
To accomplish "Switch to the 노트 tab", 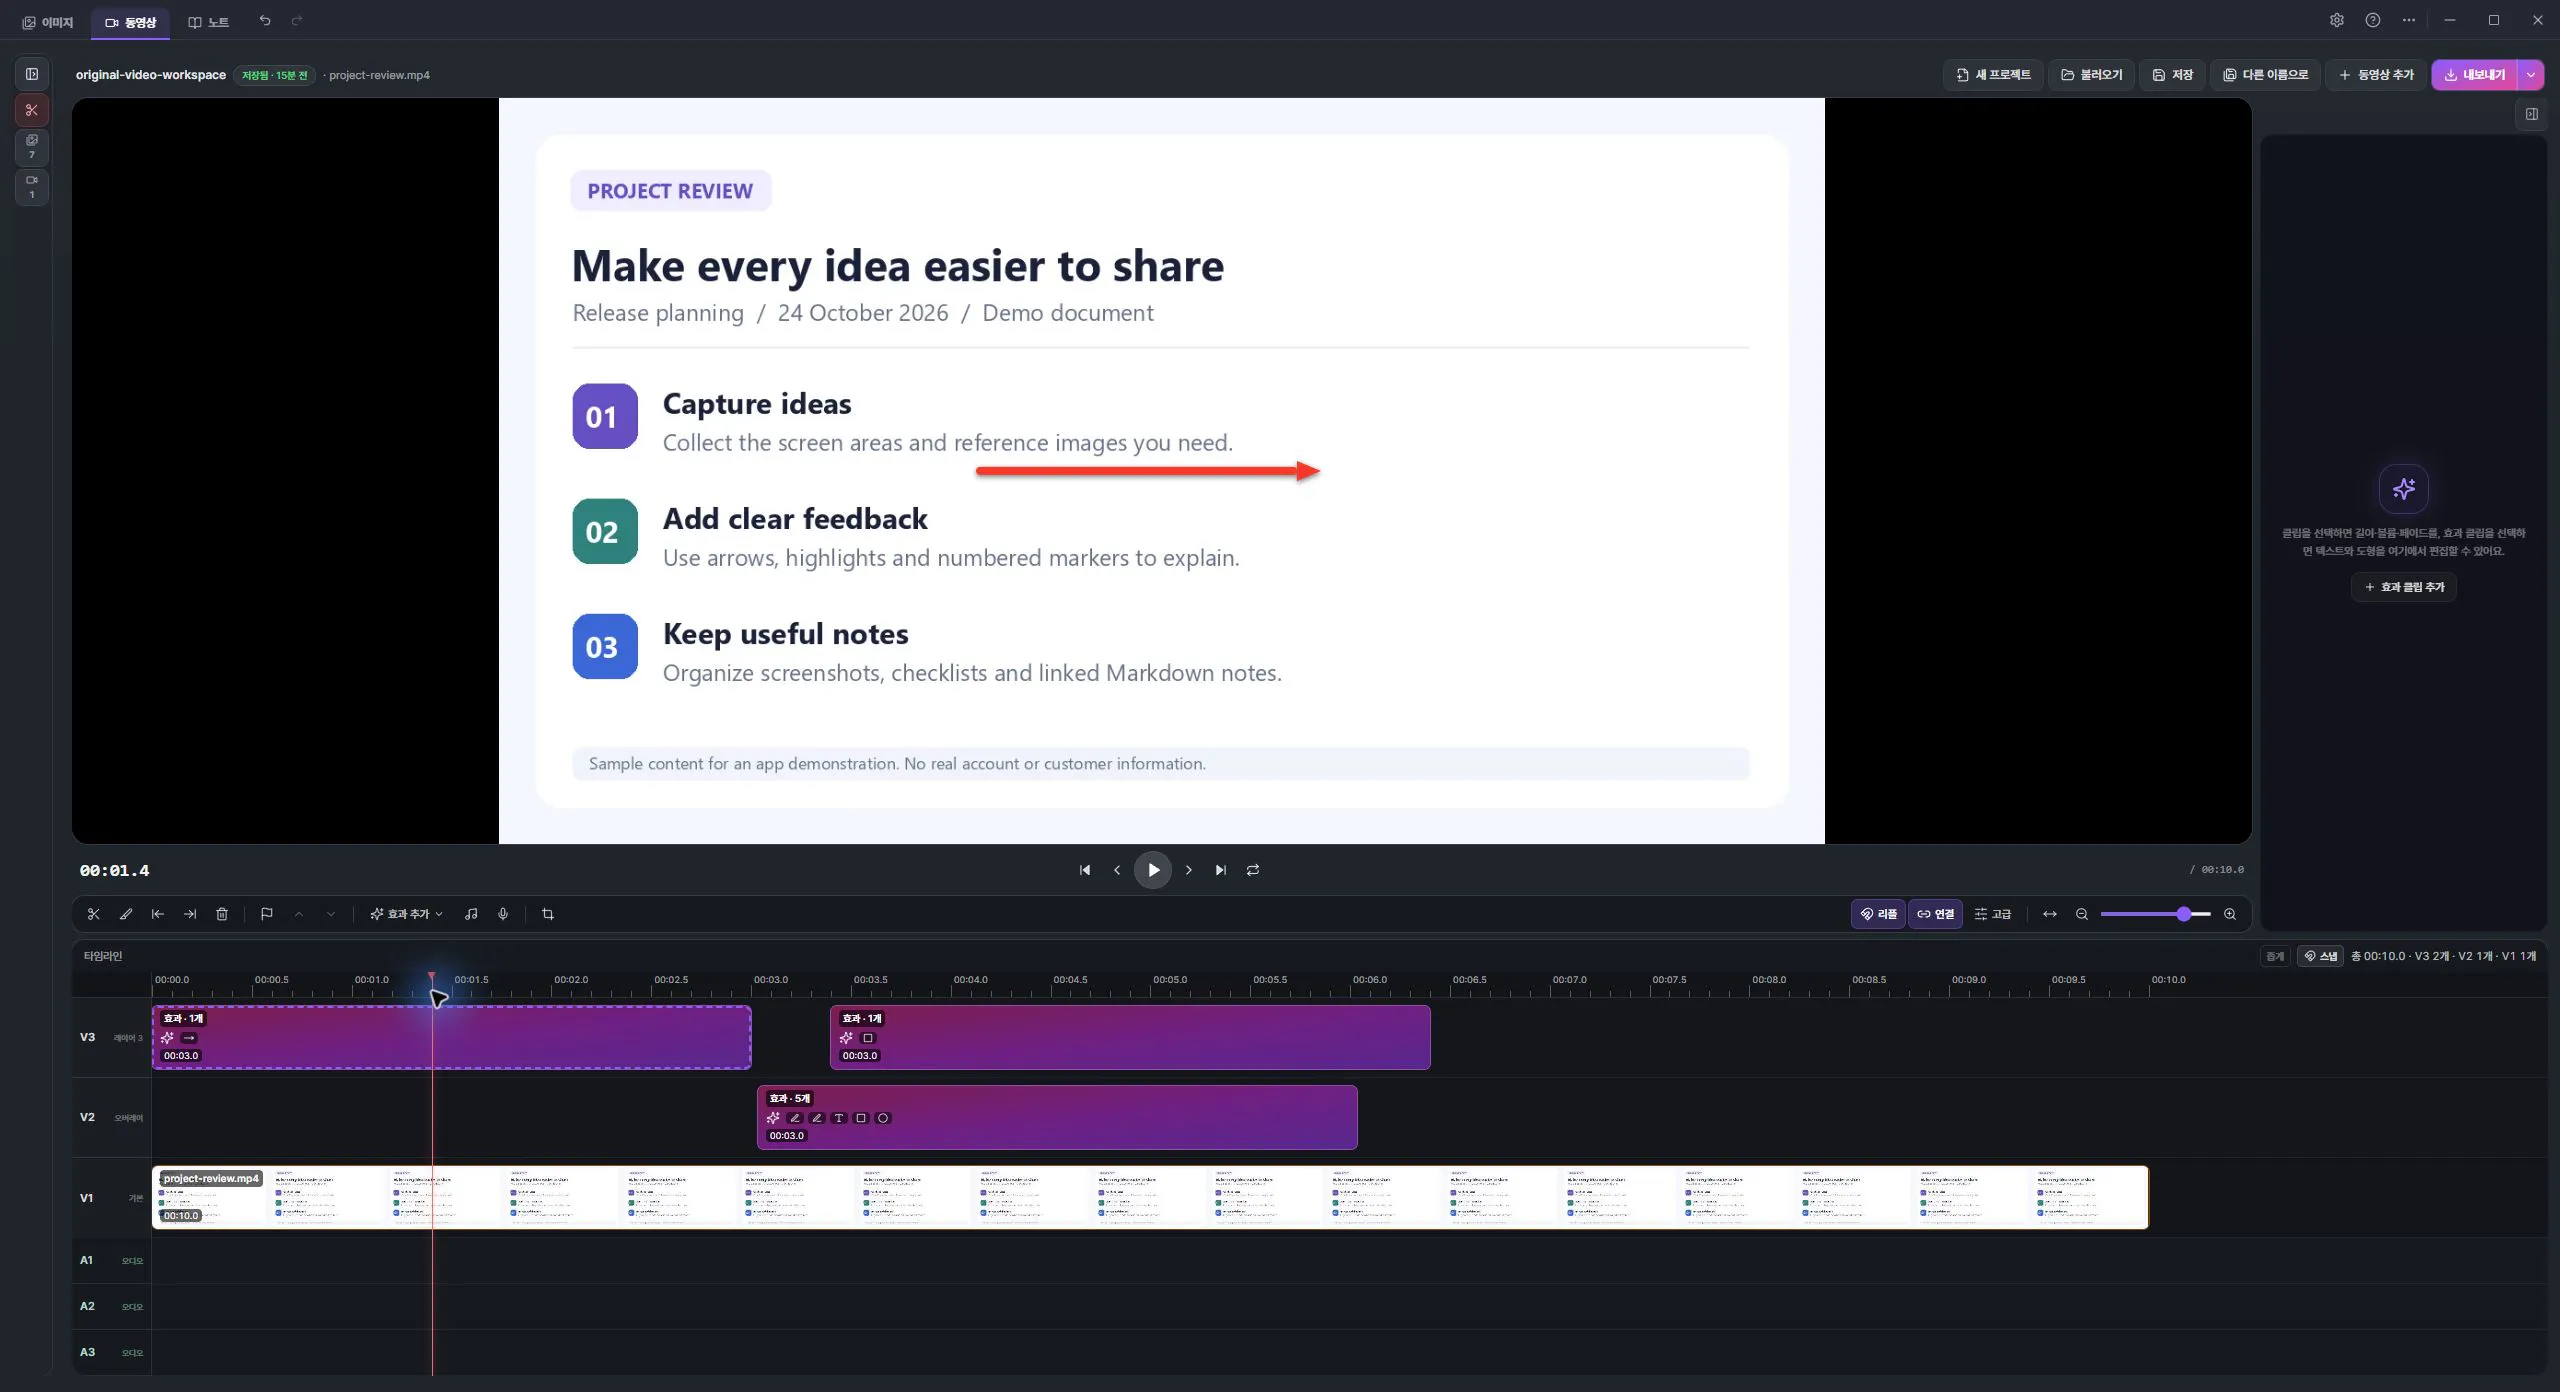I will 209,22.
